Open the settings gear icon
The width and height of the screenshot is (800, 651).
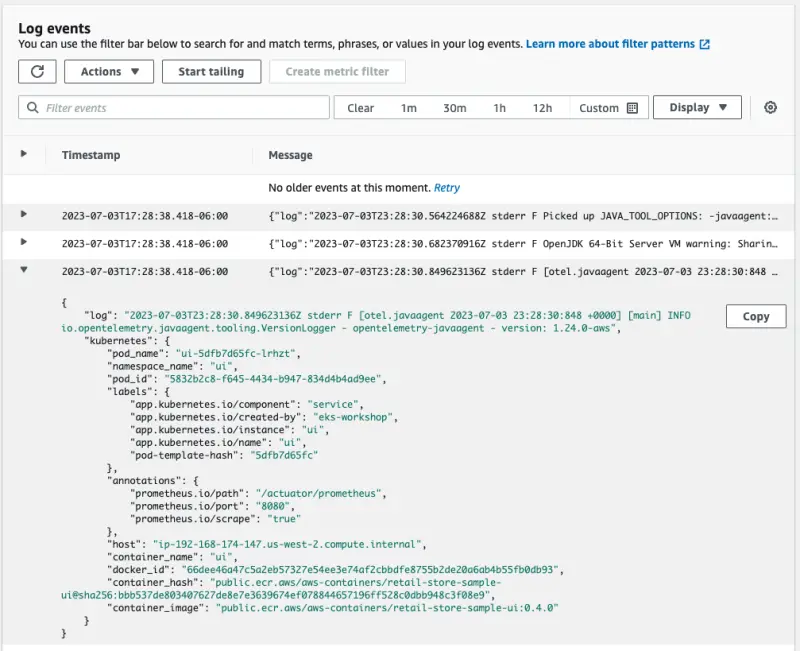[770, 108]
